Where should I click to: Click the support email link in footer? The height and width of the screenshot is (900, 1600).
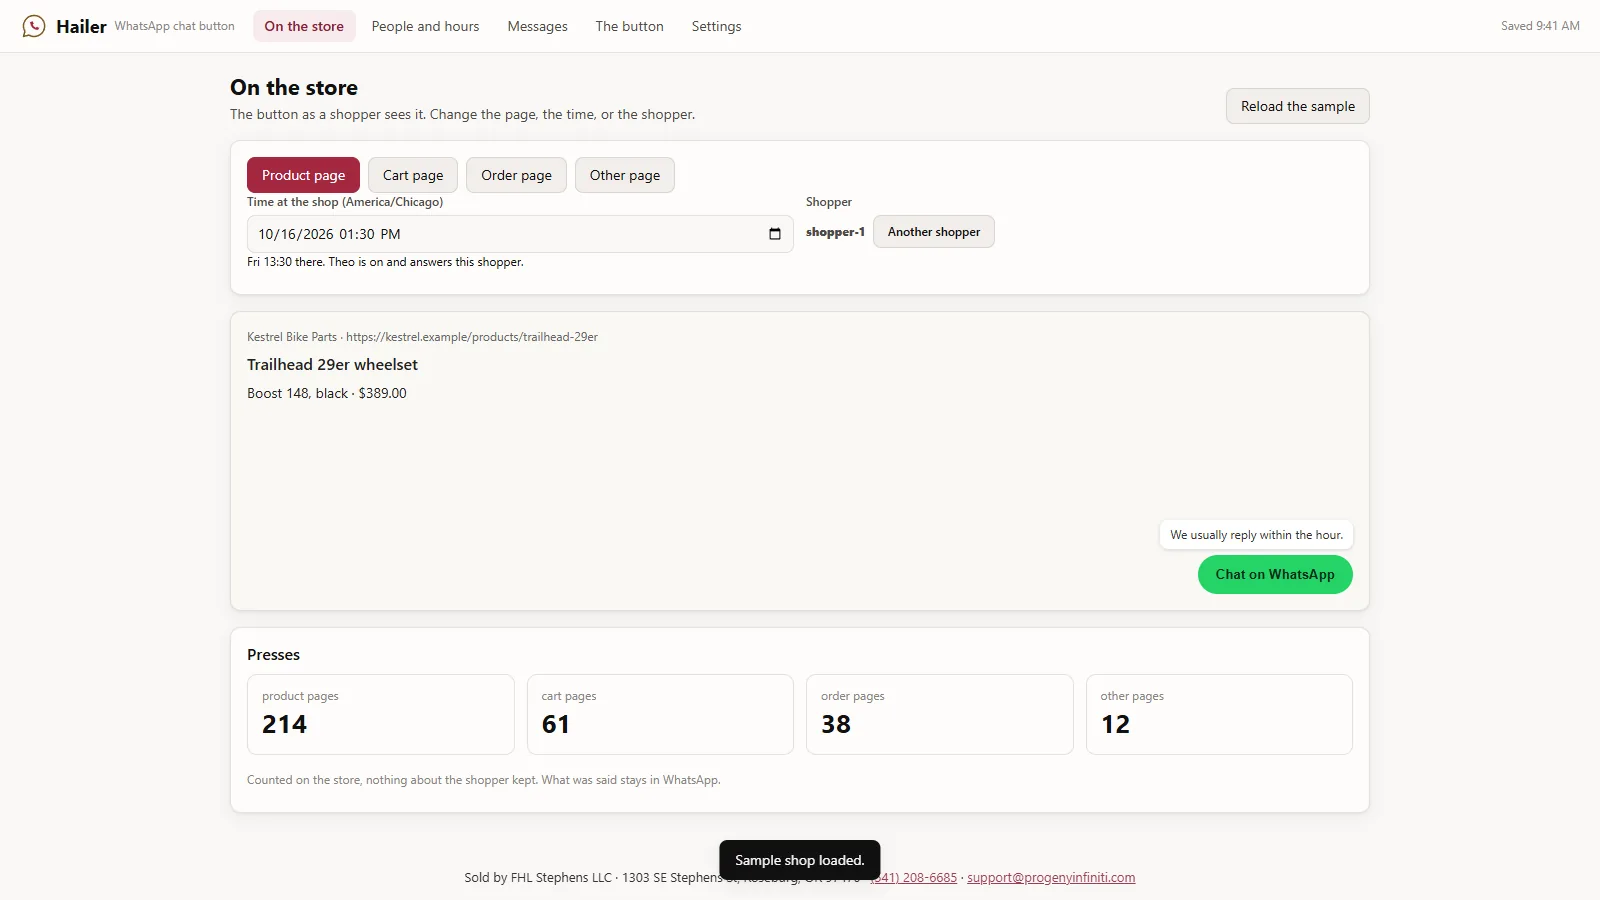pyautogui.click(x=1051, y=877)
